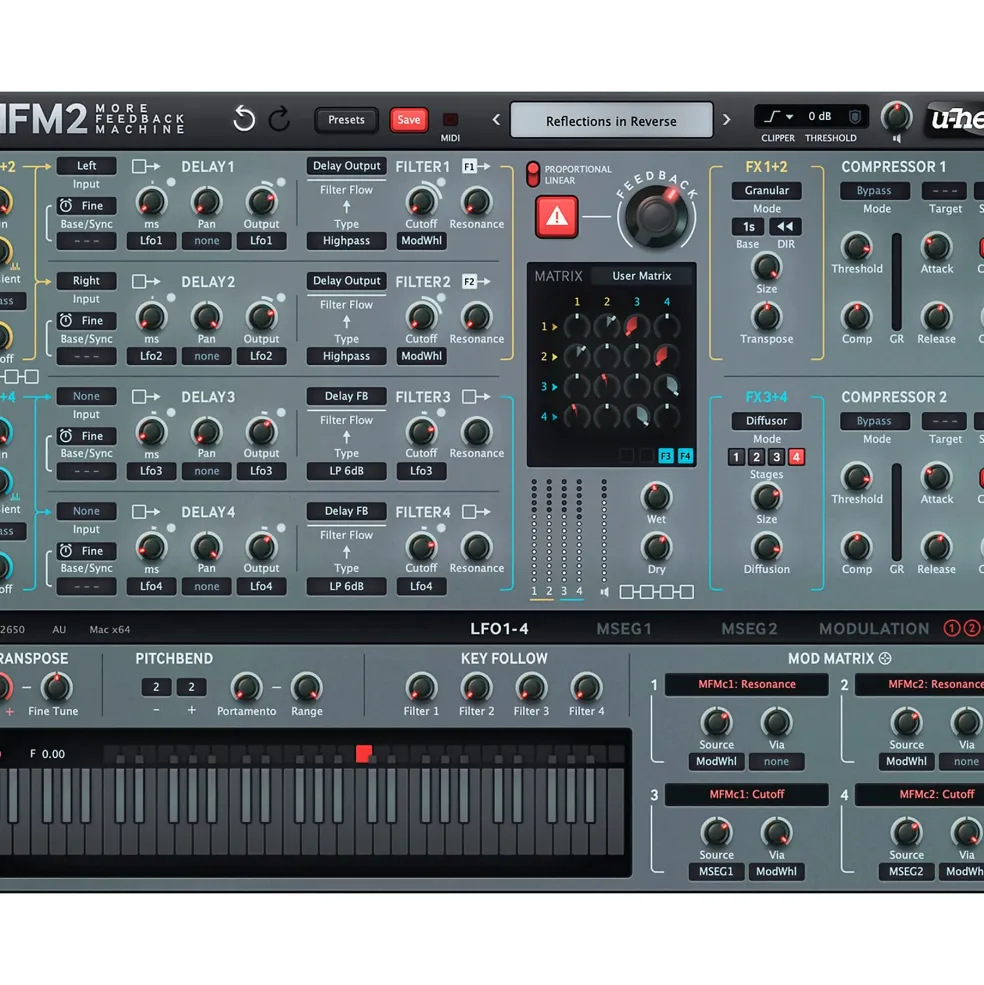The height and width of the screenshot is (985, 984).
Task: Click the MIDI activity indicator
Action: 450,119
